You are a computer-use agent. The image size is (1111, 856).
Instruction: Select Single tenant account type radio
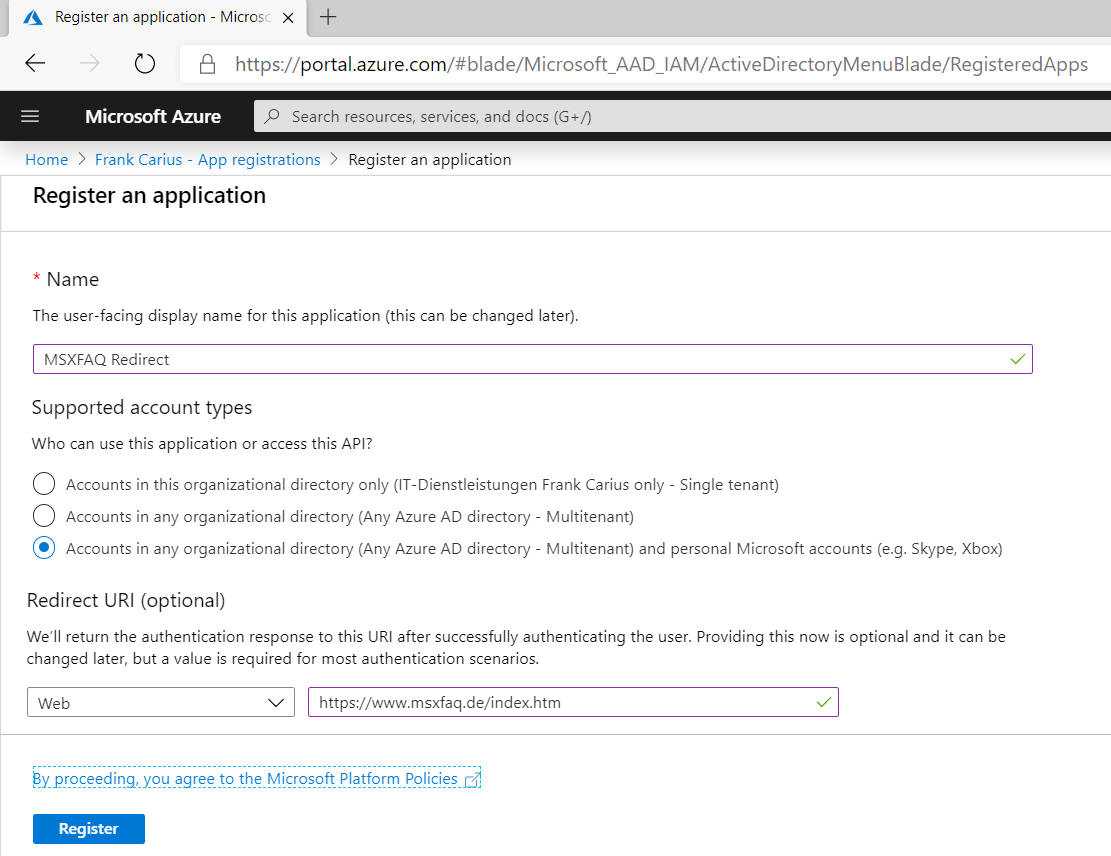point(44,484)
